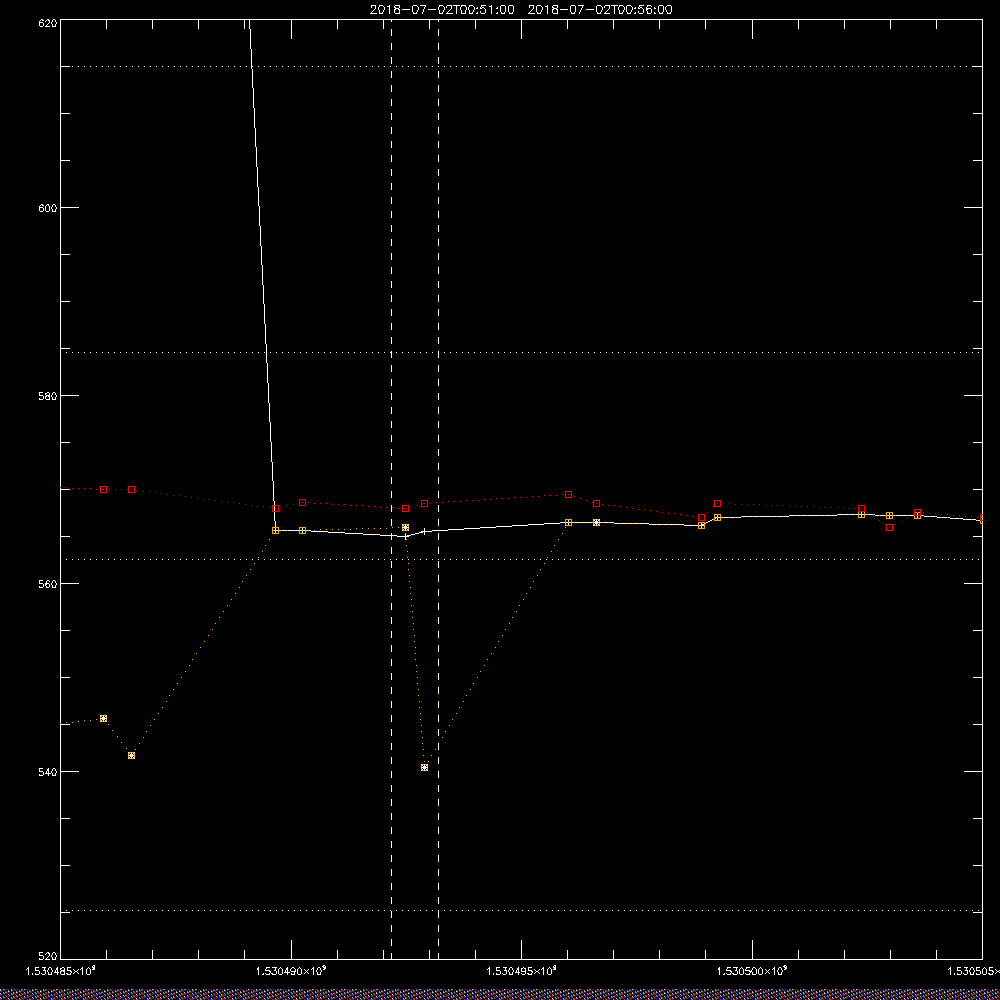The width and height of the screenshot is (1000, 1000).
Task: Click the 580 y-axis label
Action: coord(48,395)
